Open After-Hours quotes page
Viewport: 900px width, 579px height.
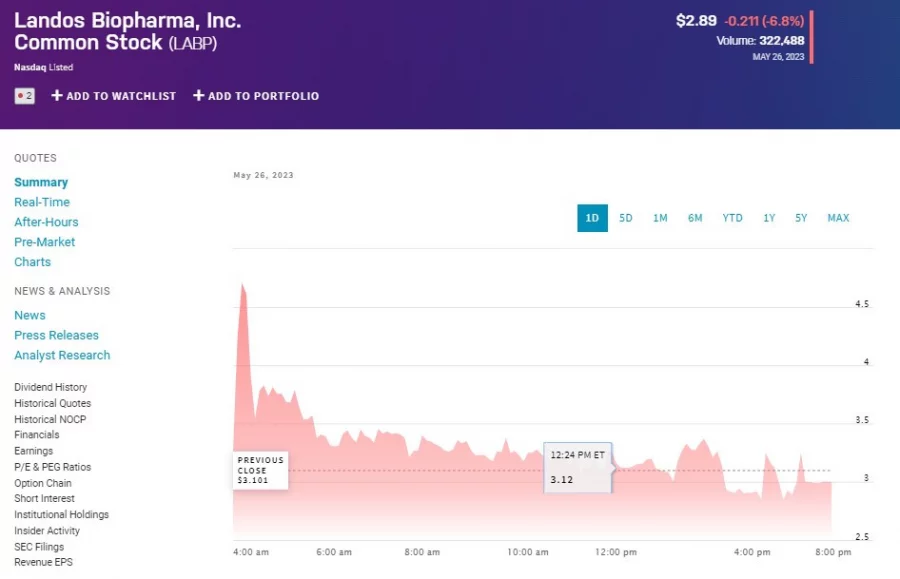(x=46, y=222)
